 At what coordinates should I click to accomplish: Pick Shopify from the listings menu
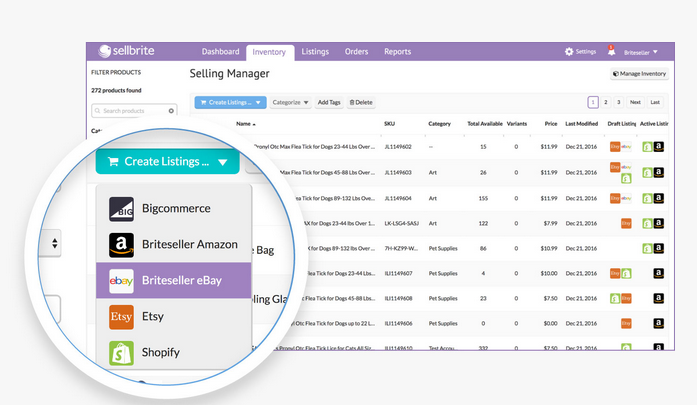174,352
